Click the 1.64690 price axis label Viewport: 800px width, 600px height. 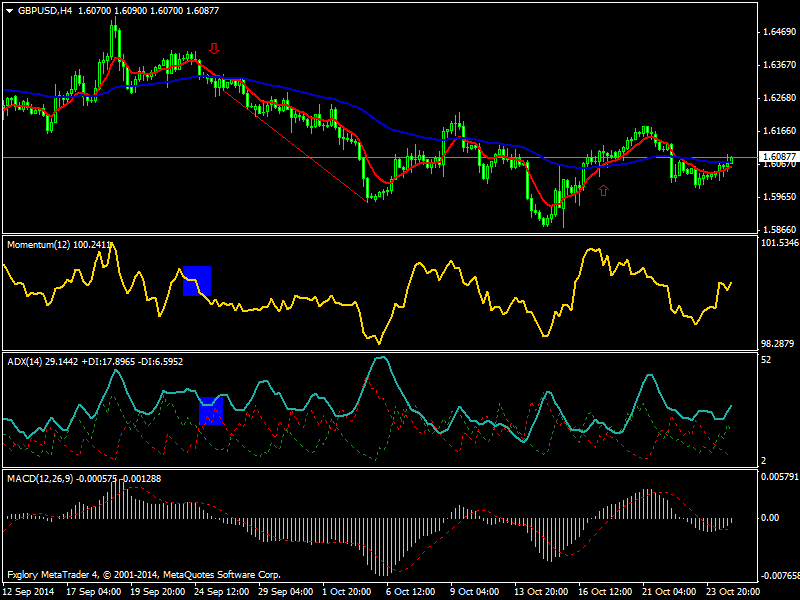[x=770, y=32]
